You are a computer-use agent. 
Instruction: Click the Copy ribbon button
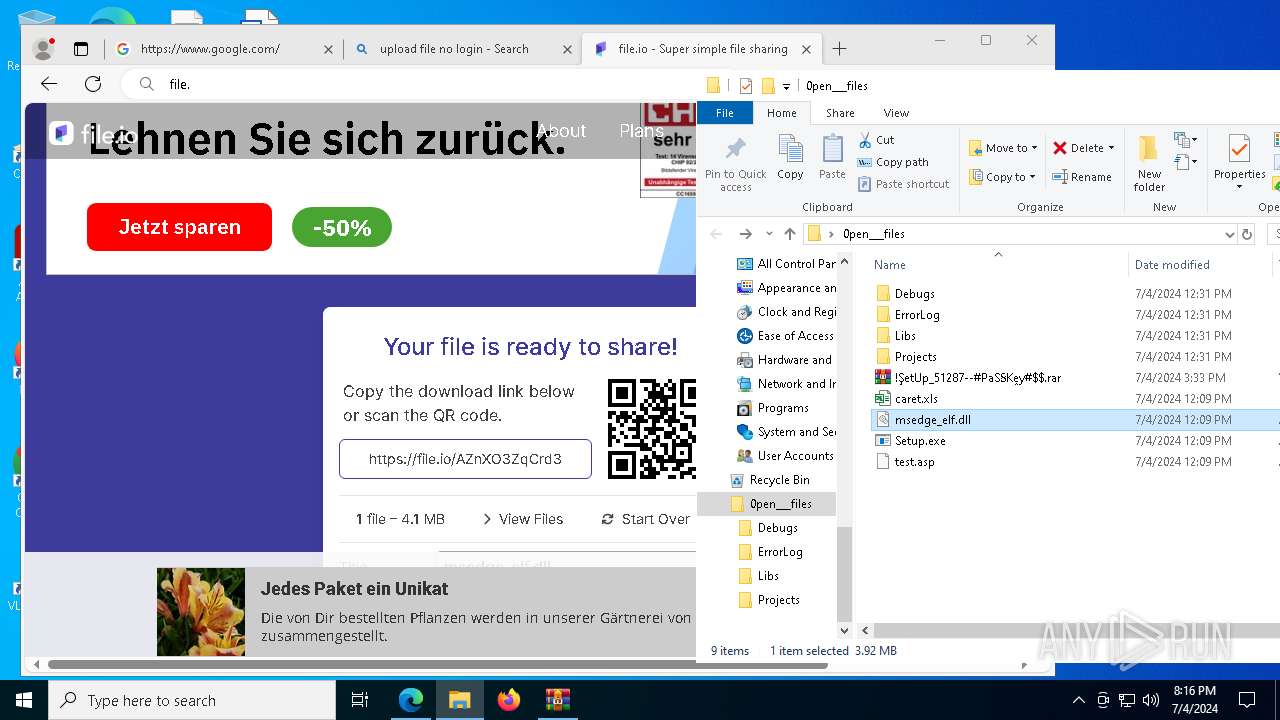790,158
